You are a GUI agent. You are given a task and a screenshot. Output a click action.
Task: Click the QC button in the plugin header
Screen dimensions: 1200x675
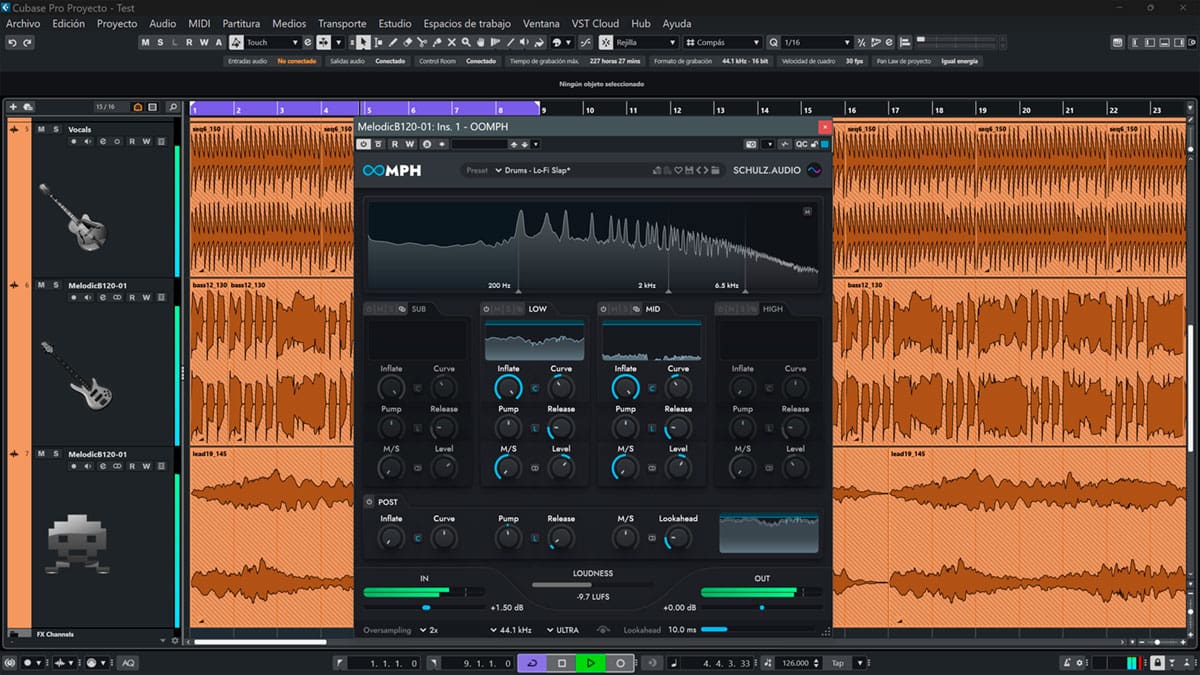point(800,144)
